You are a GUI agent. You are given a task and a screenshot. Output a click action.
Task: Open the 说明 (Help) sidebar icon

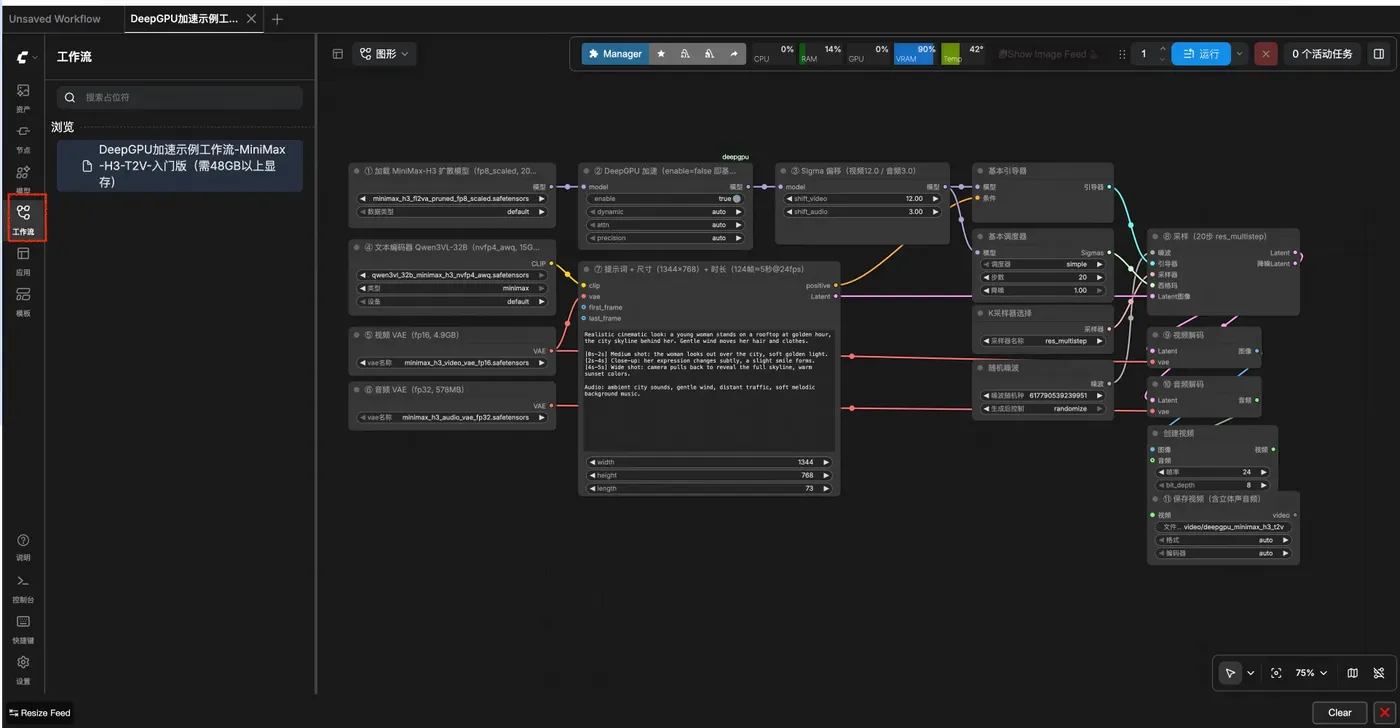point(23,547)
